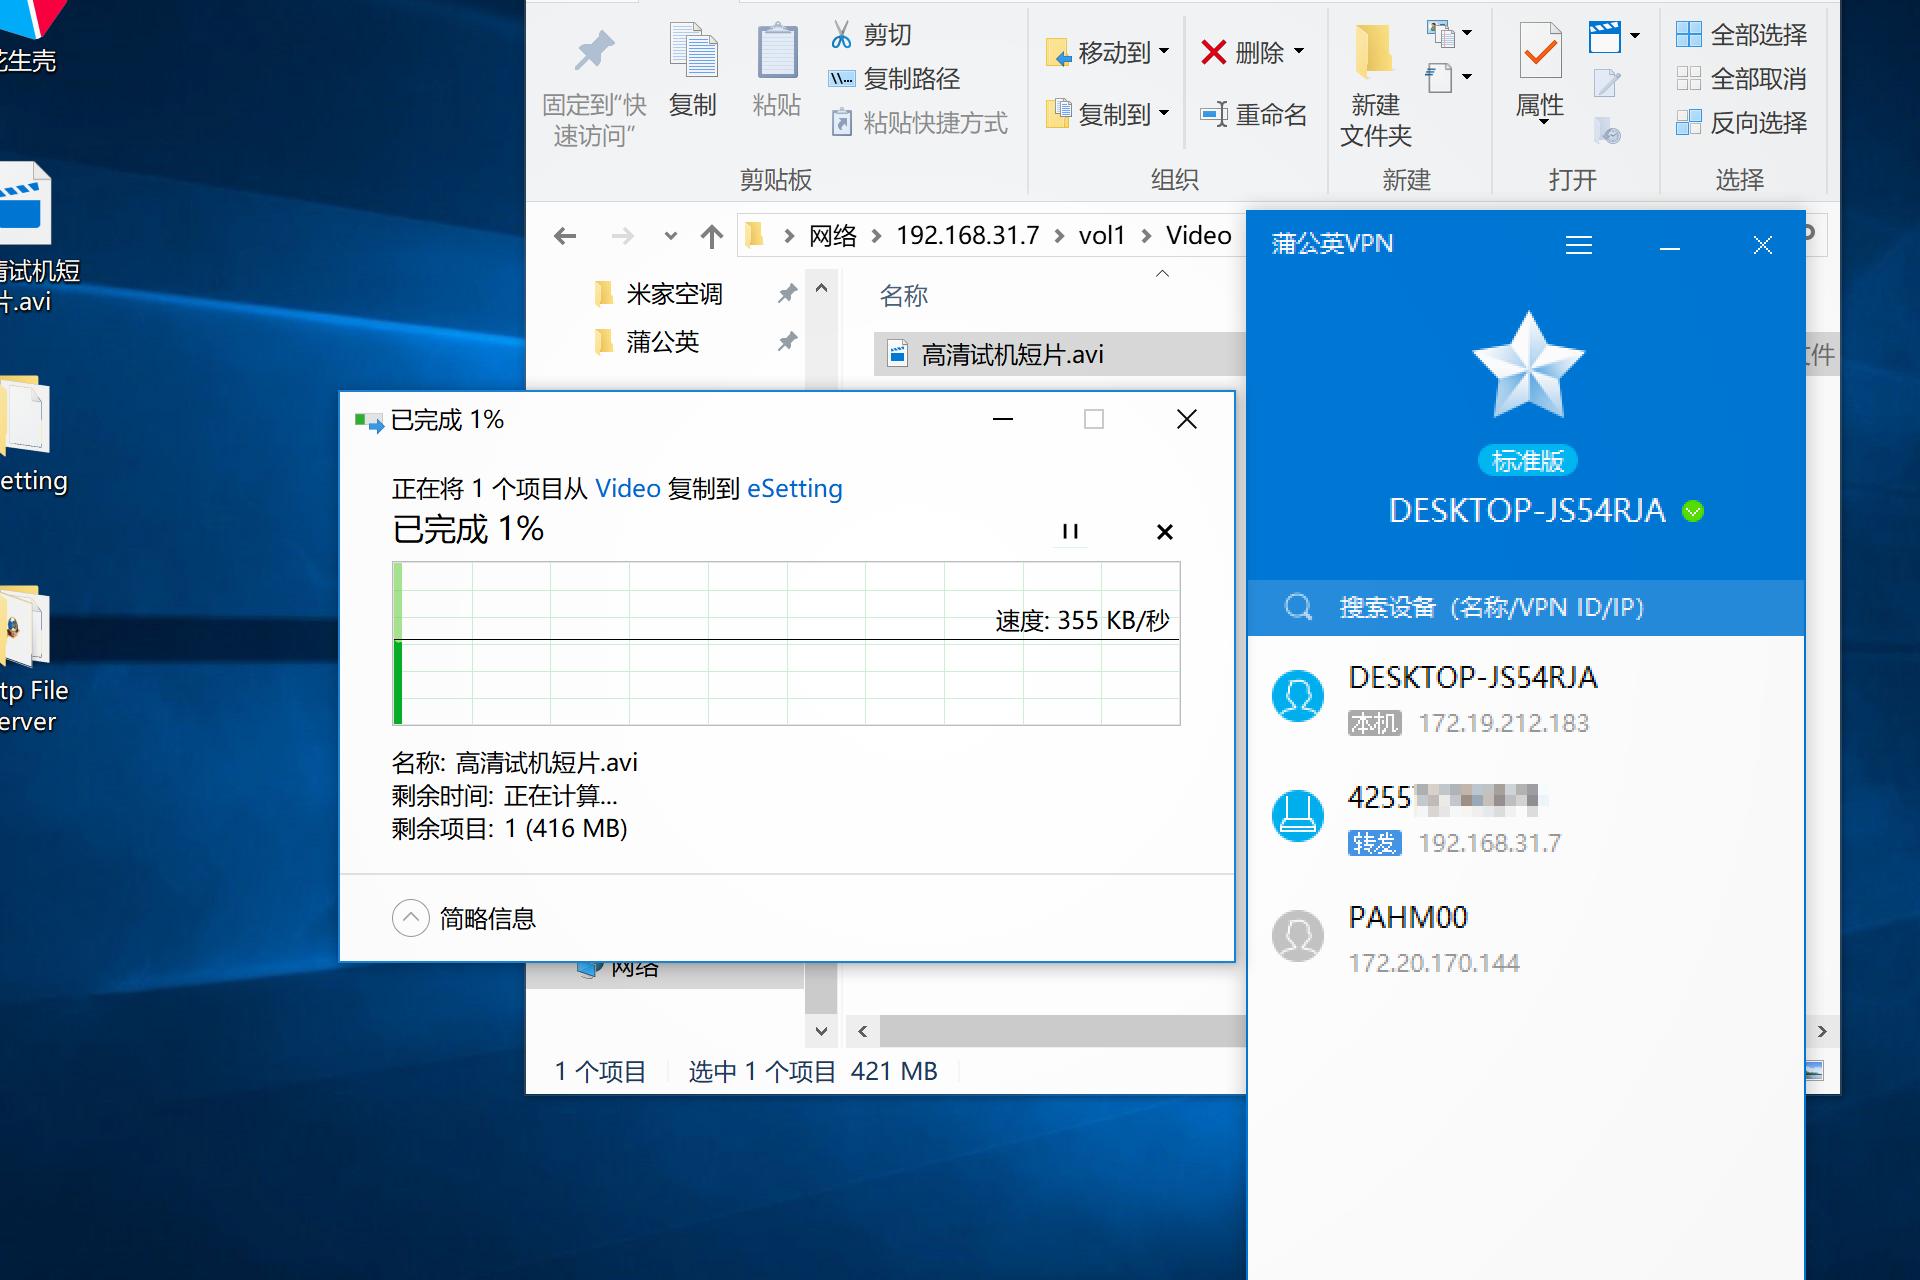Click the 名称 column header
This screenshot has height=1280, width=1920.
tap(903, 296)
